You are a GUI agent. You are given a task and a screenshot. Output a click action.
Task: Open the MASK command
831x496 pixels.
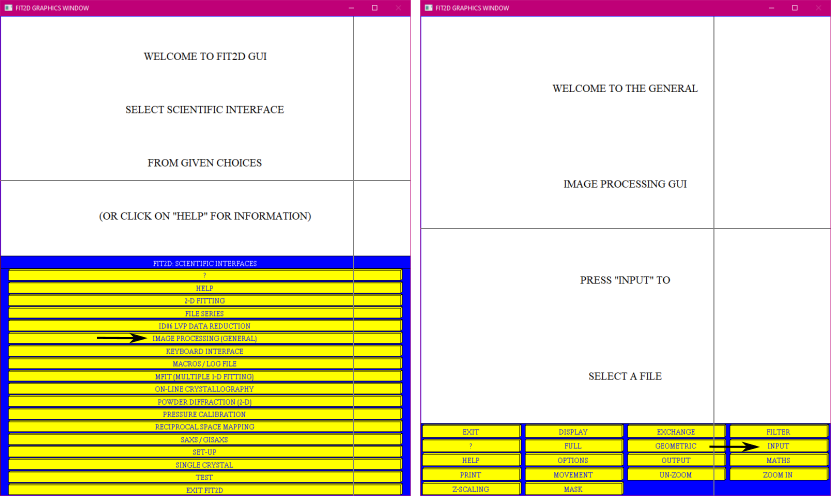(573, 489)
